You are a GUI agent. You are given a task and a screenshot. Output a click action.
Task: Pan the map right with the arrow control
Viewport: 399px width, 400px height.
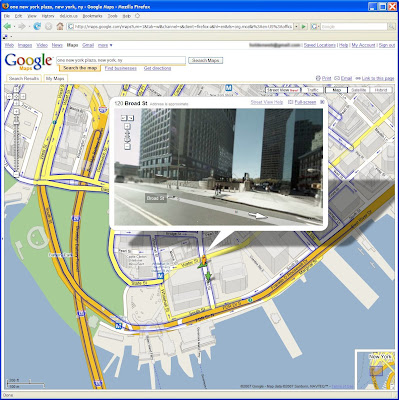(x=23, y=96)
